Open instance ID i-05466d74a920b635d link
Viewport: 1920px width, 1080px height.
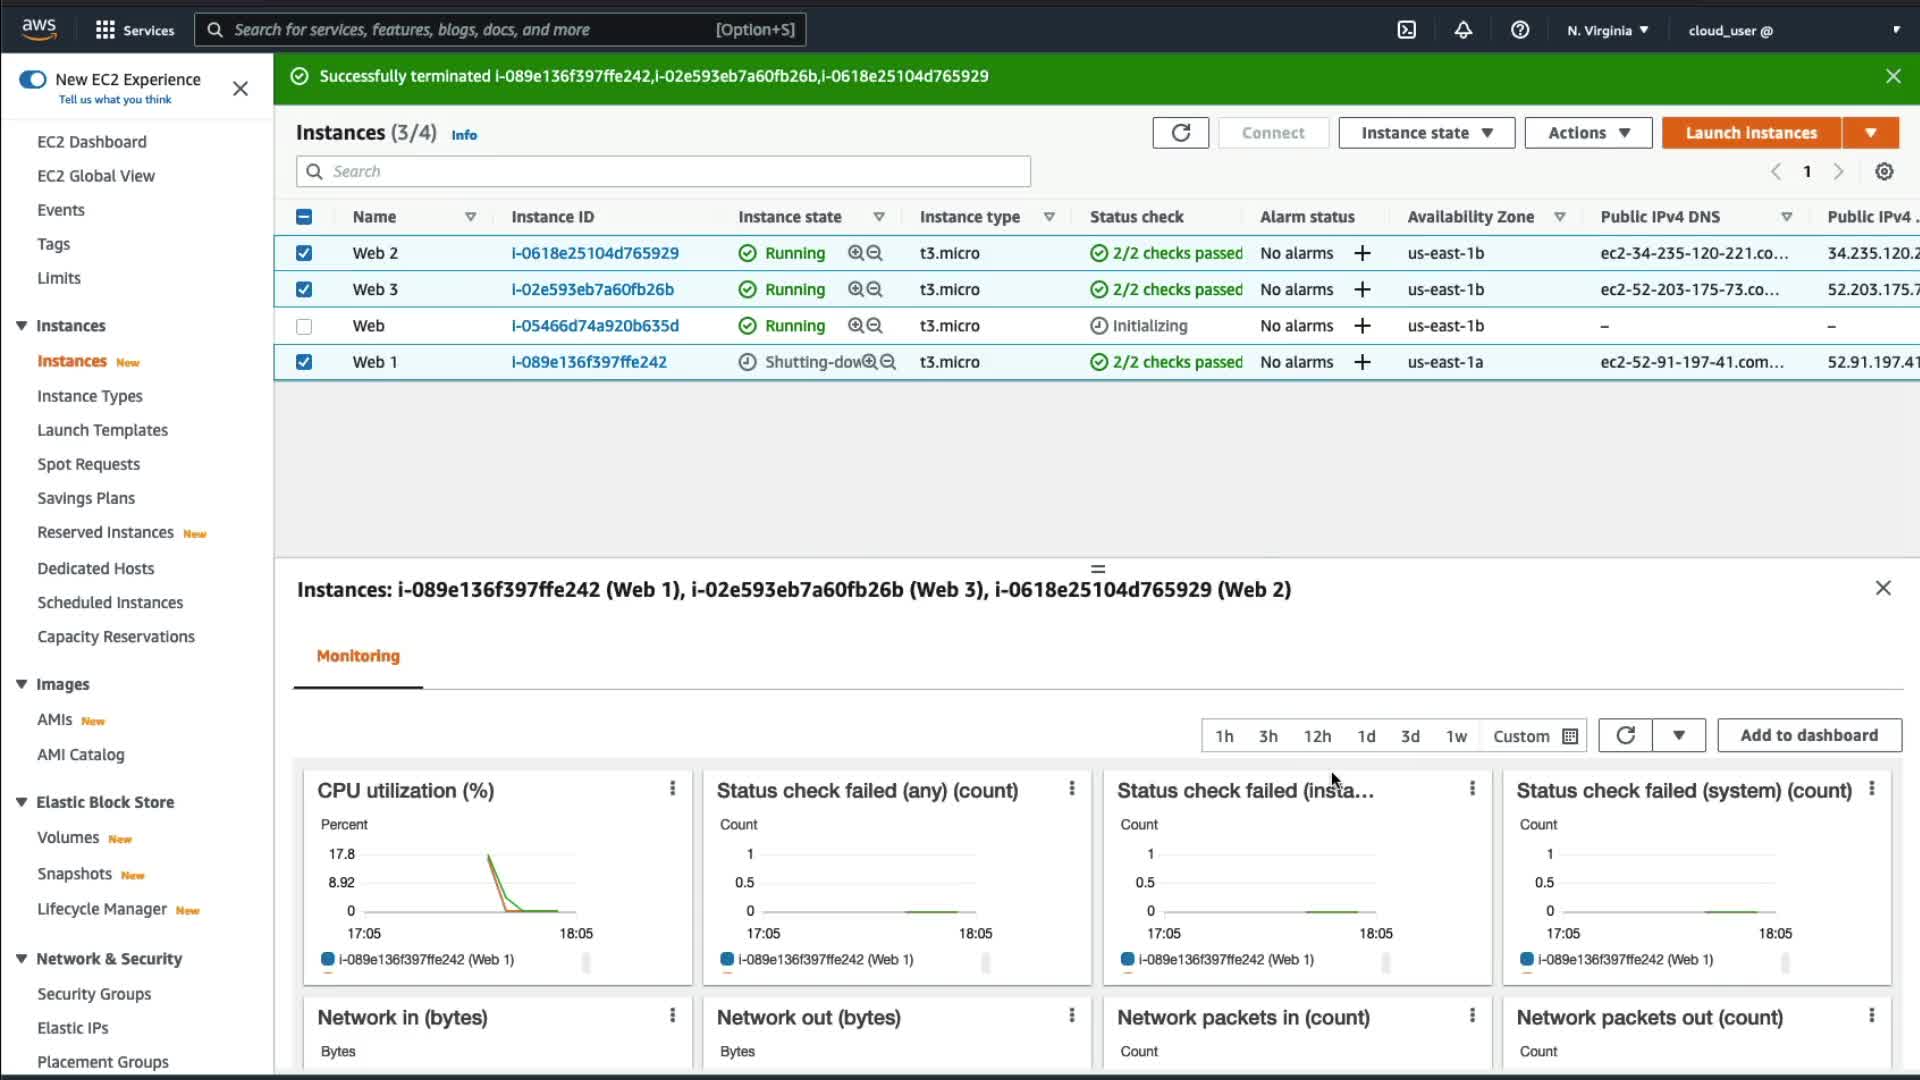click(x=595, y=326)
